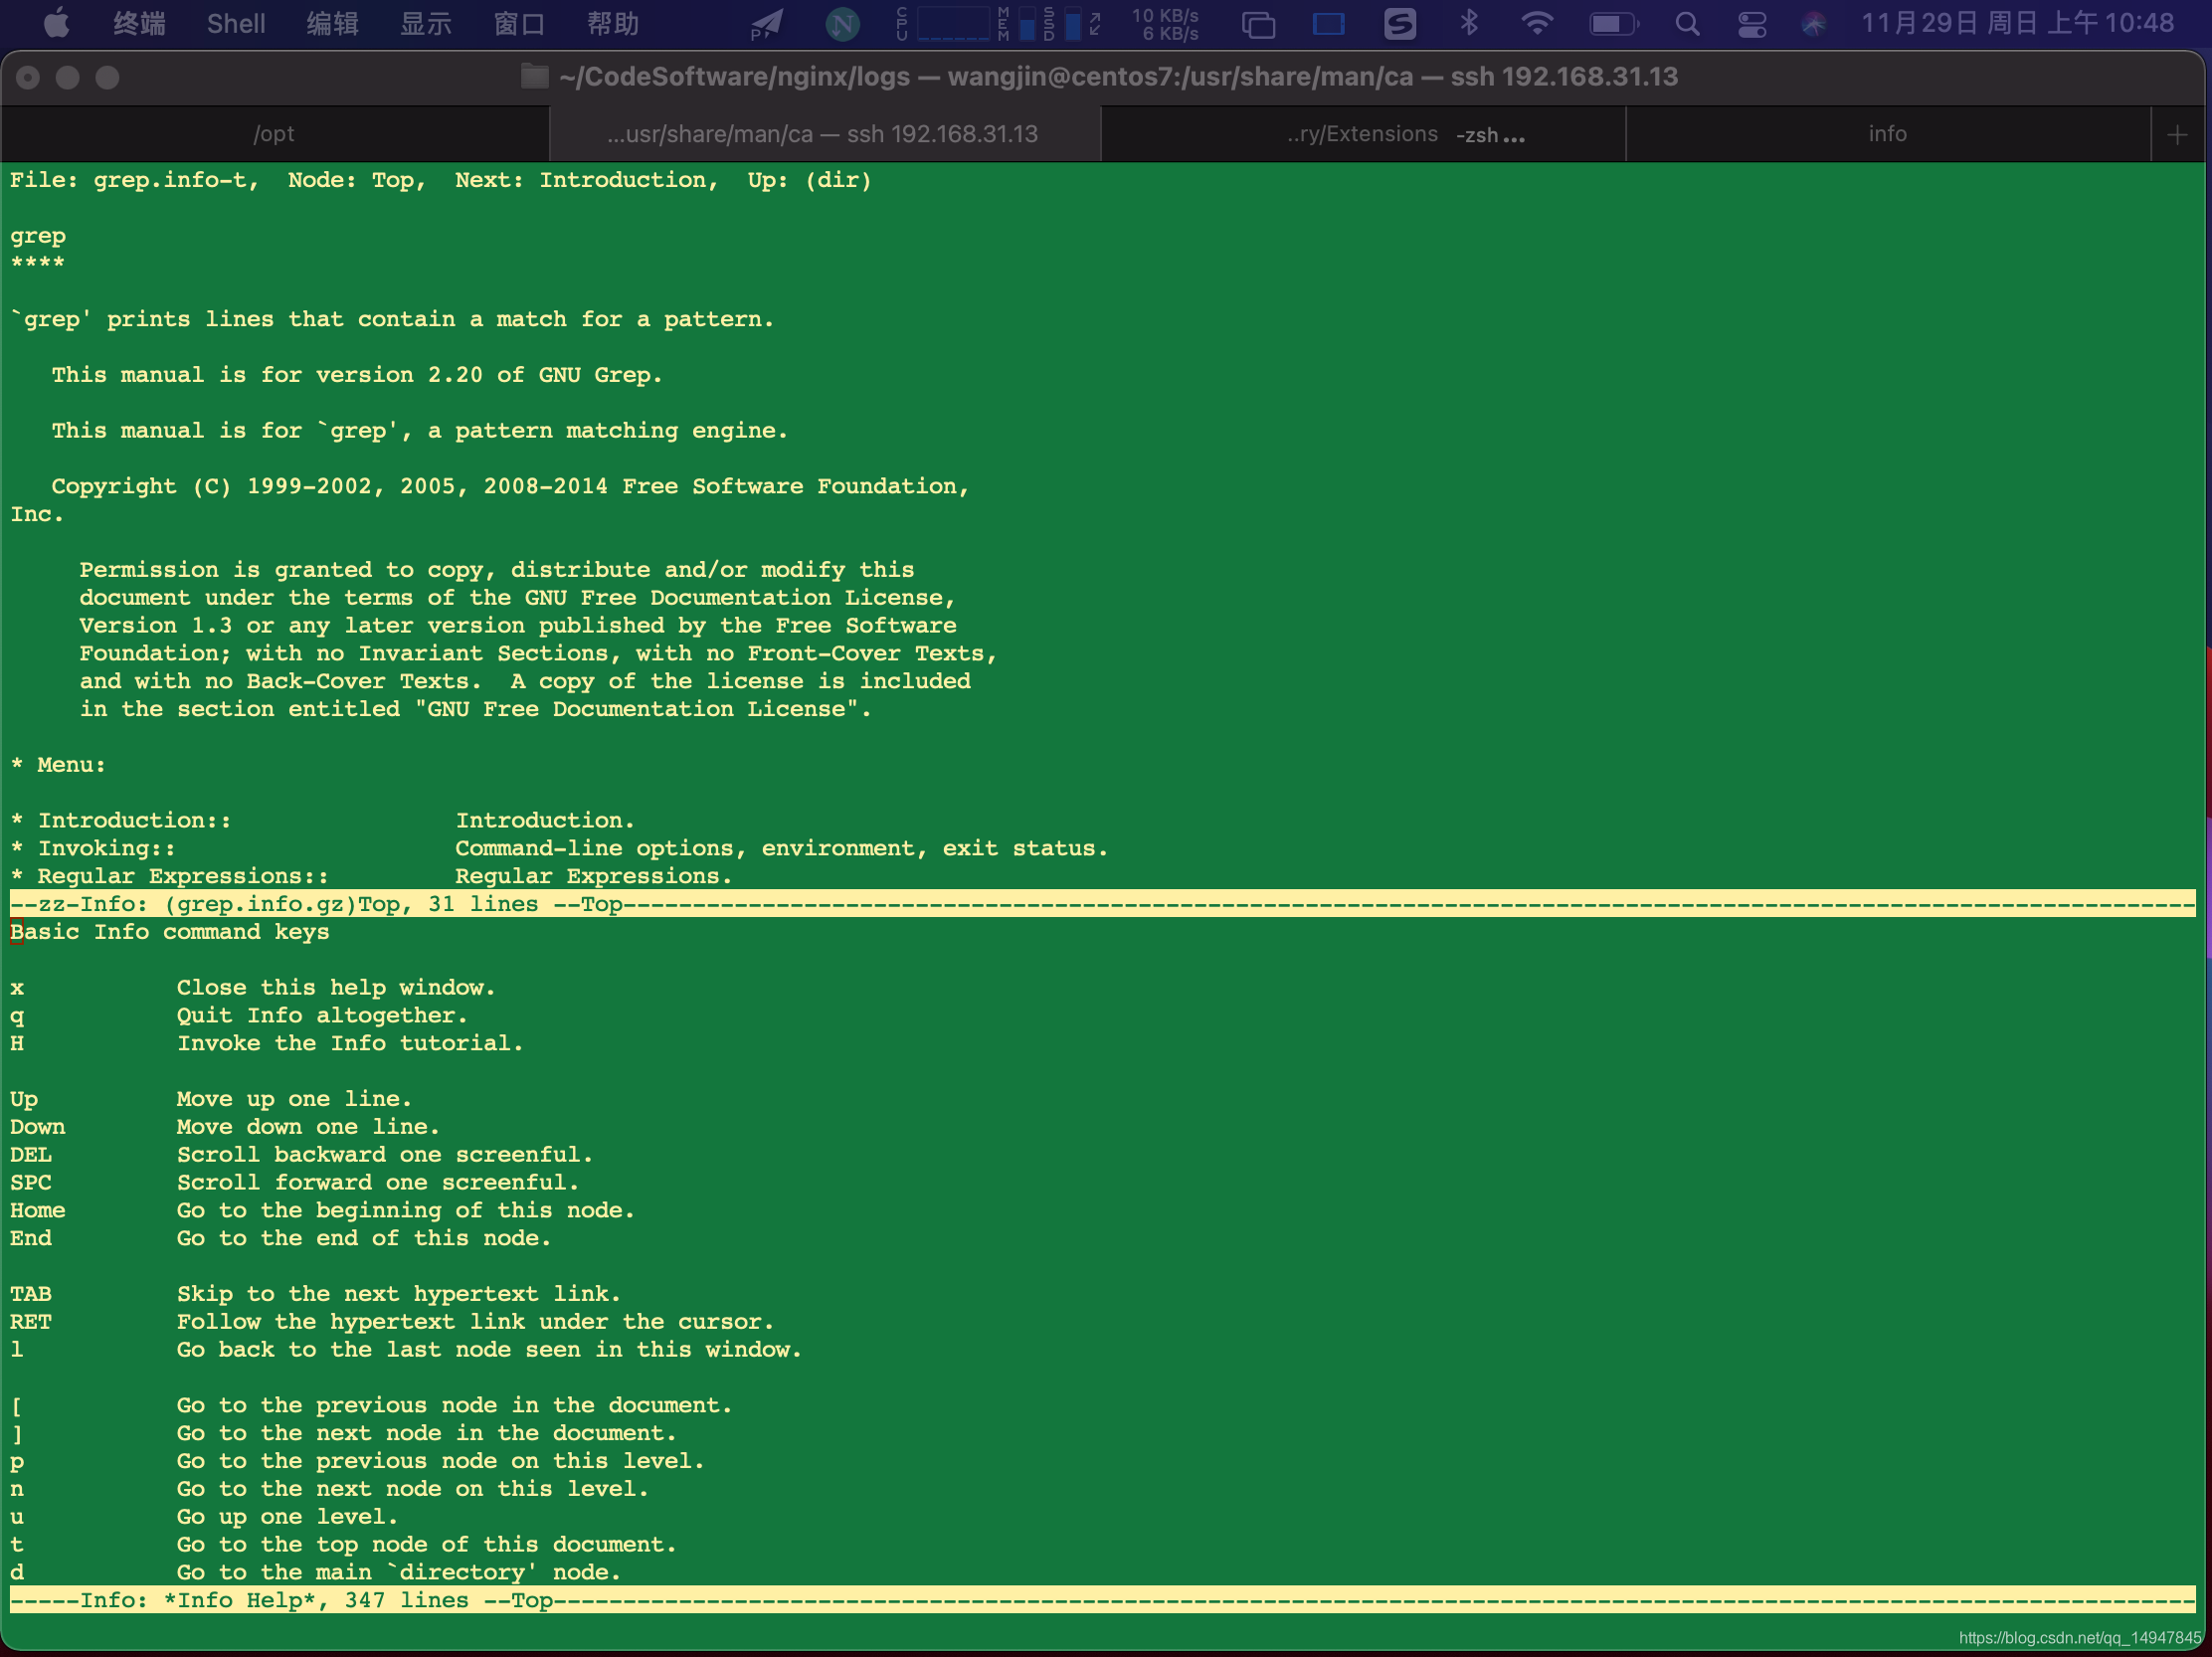Image resolution: width=2212 pixels, height=1657 pixels.
Task: Switch to the /opt terminal tab
Action: tap(274, 134)
